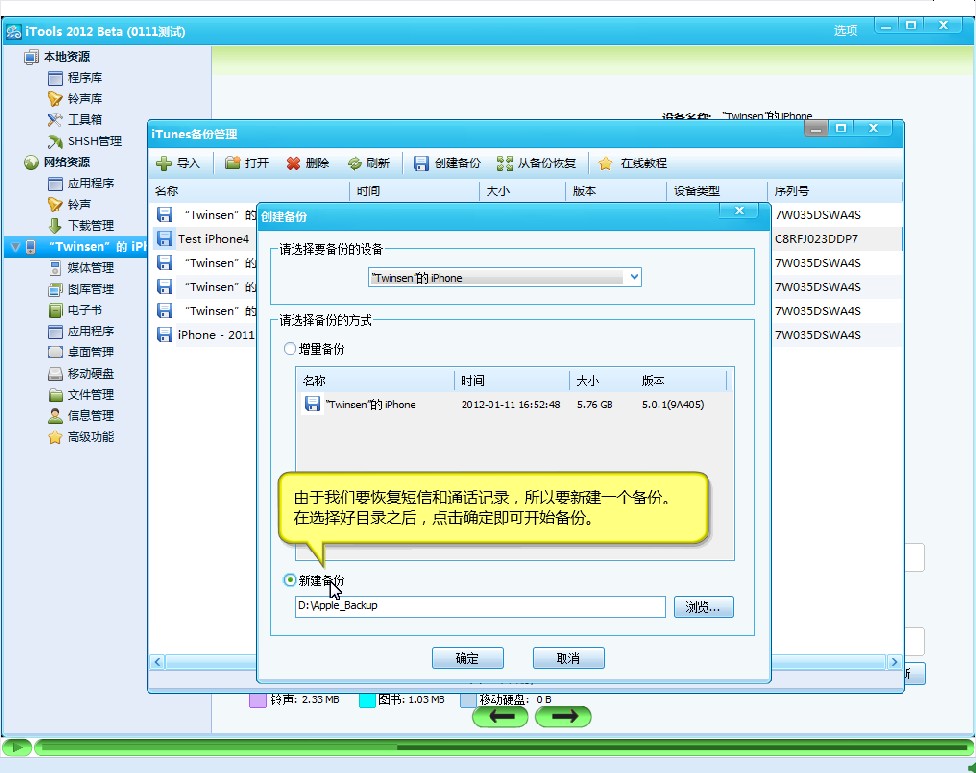The height and width of the screenshot is (773, 976).
Task: Close the 创建备份 dialog
Action: 739,210
